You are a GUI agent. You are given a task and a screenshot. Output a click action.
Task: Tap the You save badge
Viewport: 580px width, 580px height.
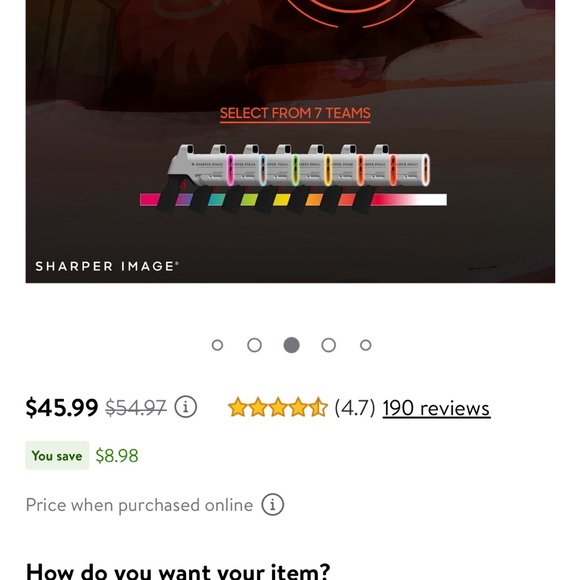click(x=57, y=455)
